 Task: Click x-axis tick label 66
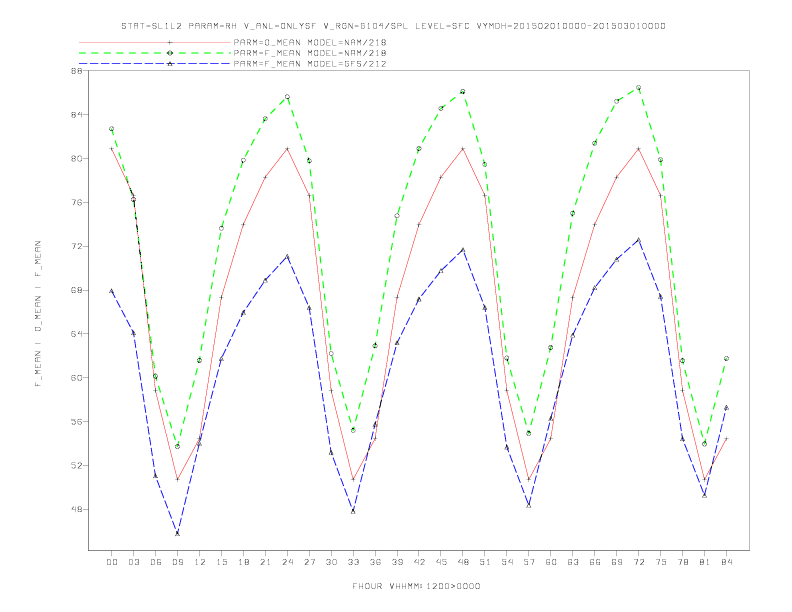pyautogui.click(x=595, y=562)
